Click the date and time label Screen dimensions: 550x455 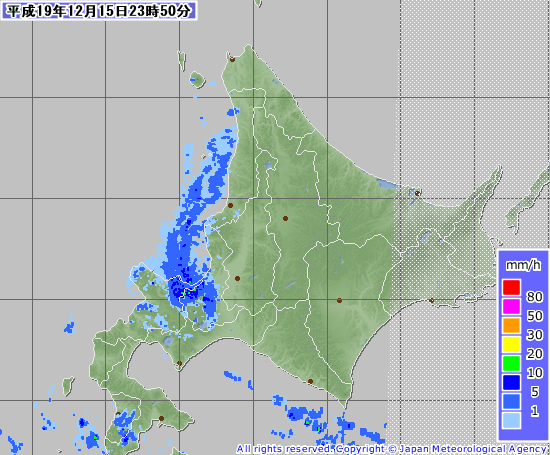click(x=99, y=11)
